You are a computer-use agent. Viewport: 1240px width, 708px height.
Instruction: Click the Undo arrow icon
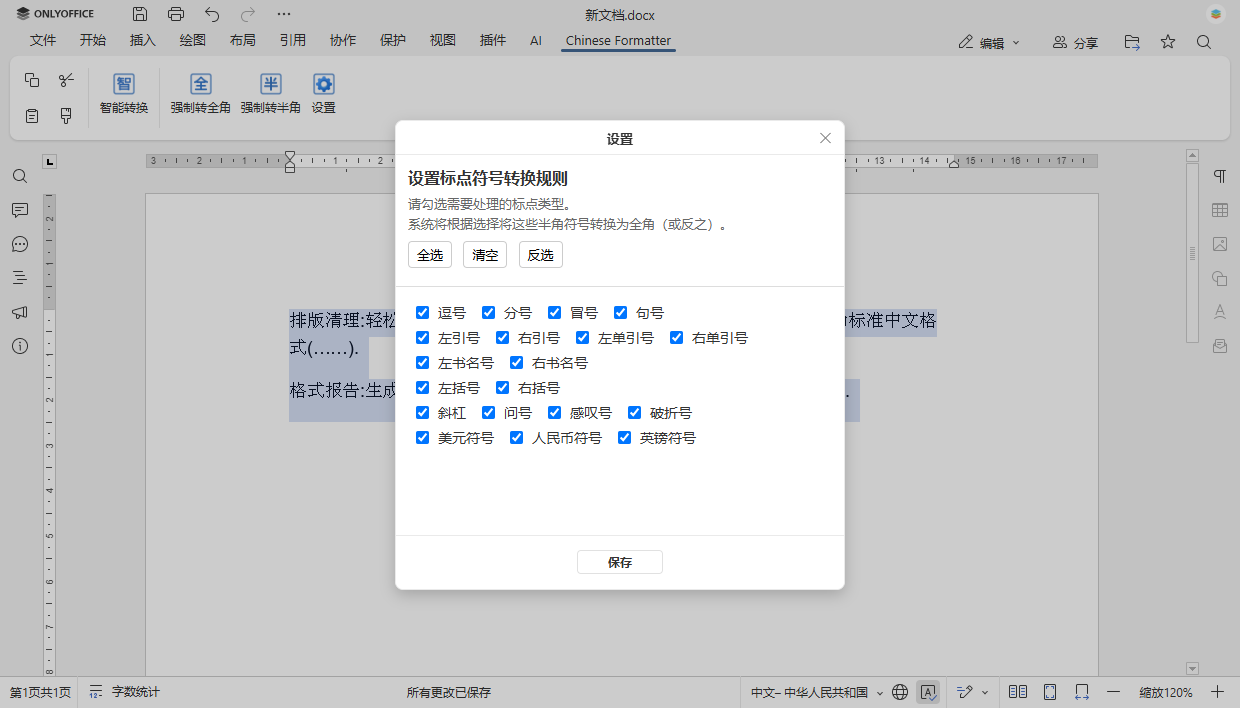click(x=212, y=14)
